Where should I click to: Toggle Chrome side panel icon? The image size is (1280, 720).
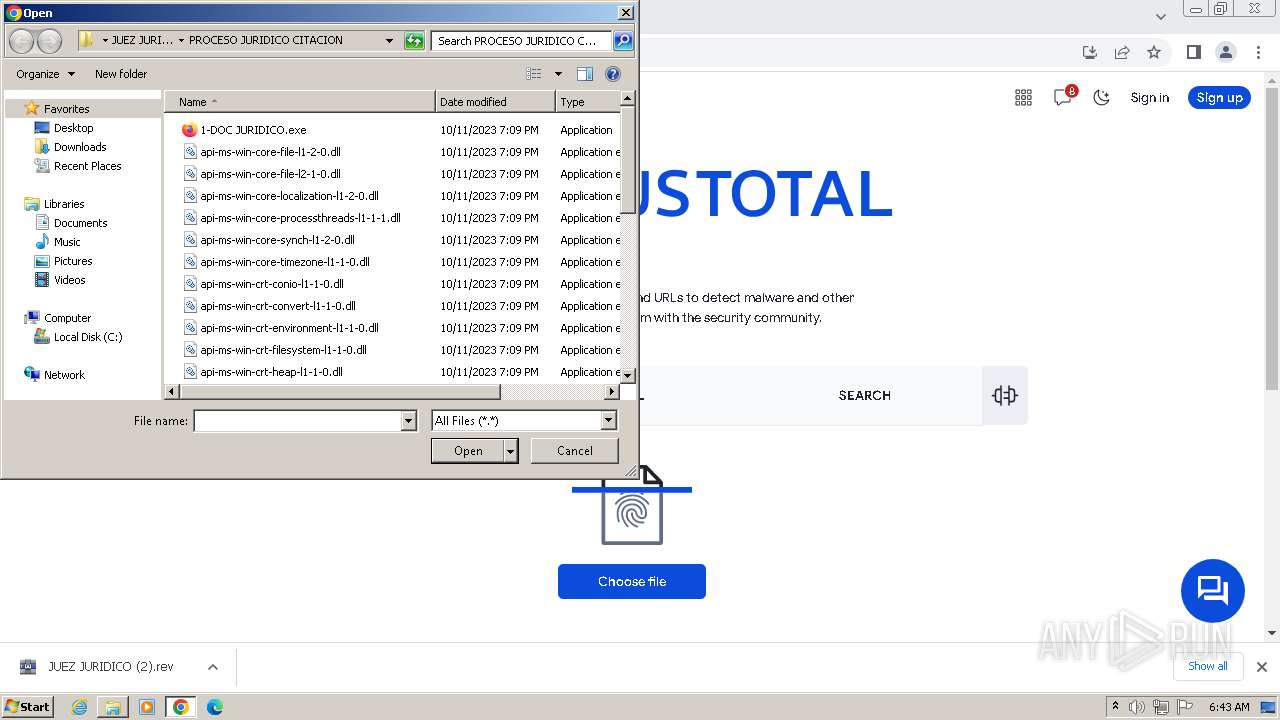[1193, 52]
